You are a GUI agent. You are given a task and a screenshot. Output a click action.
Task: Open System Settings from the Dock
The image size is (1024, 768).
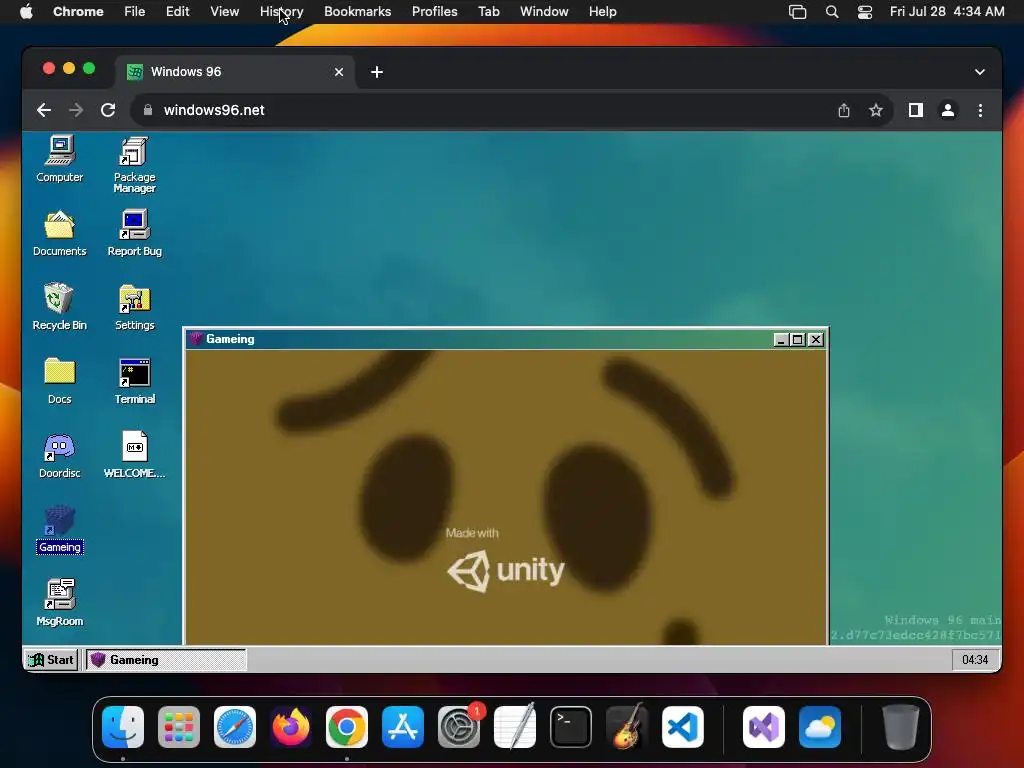tap(458, 727)
